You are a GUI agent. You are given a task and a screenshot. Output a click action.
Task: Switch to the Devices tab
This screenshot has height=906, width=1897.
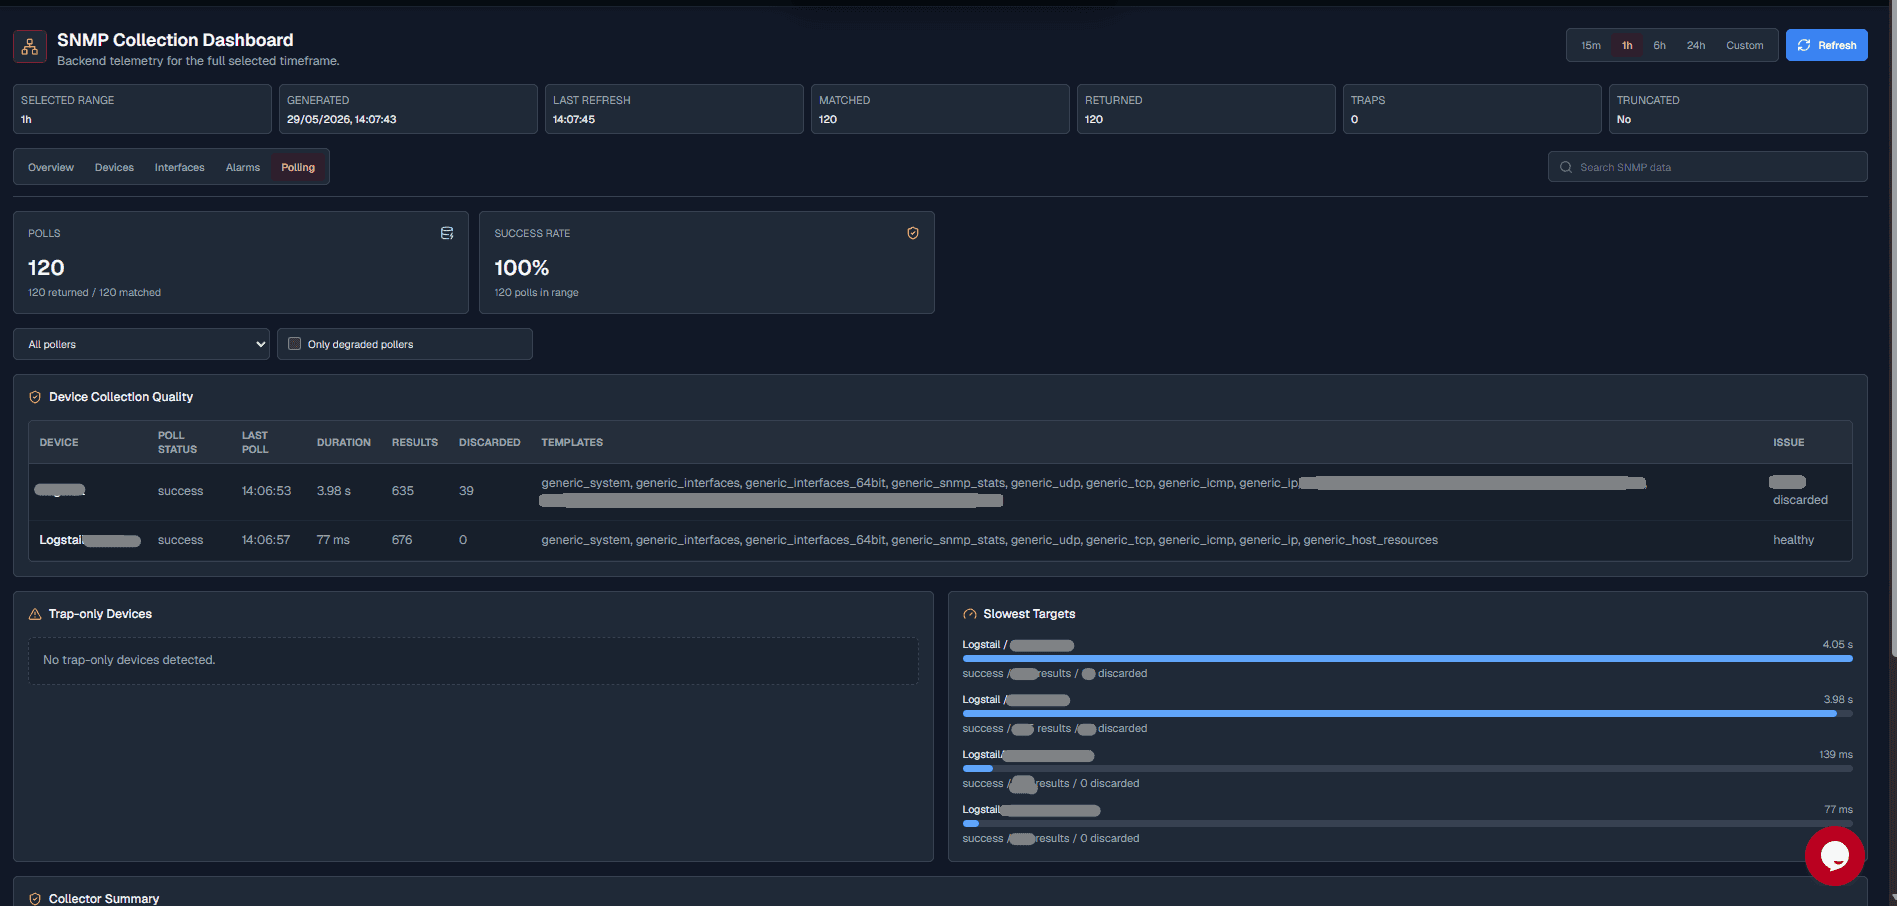pos(114,167)
